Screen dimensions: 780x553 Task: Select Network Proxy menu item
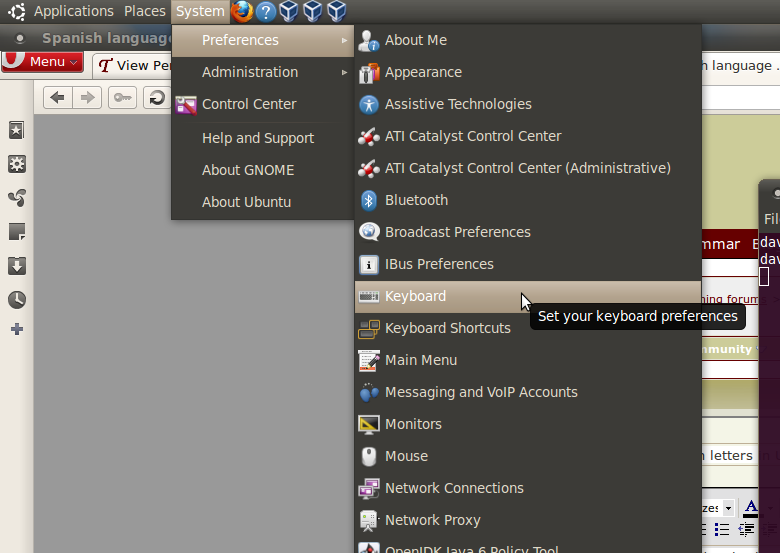(432, 520)
